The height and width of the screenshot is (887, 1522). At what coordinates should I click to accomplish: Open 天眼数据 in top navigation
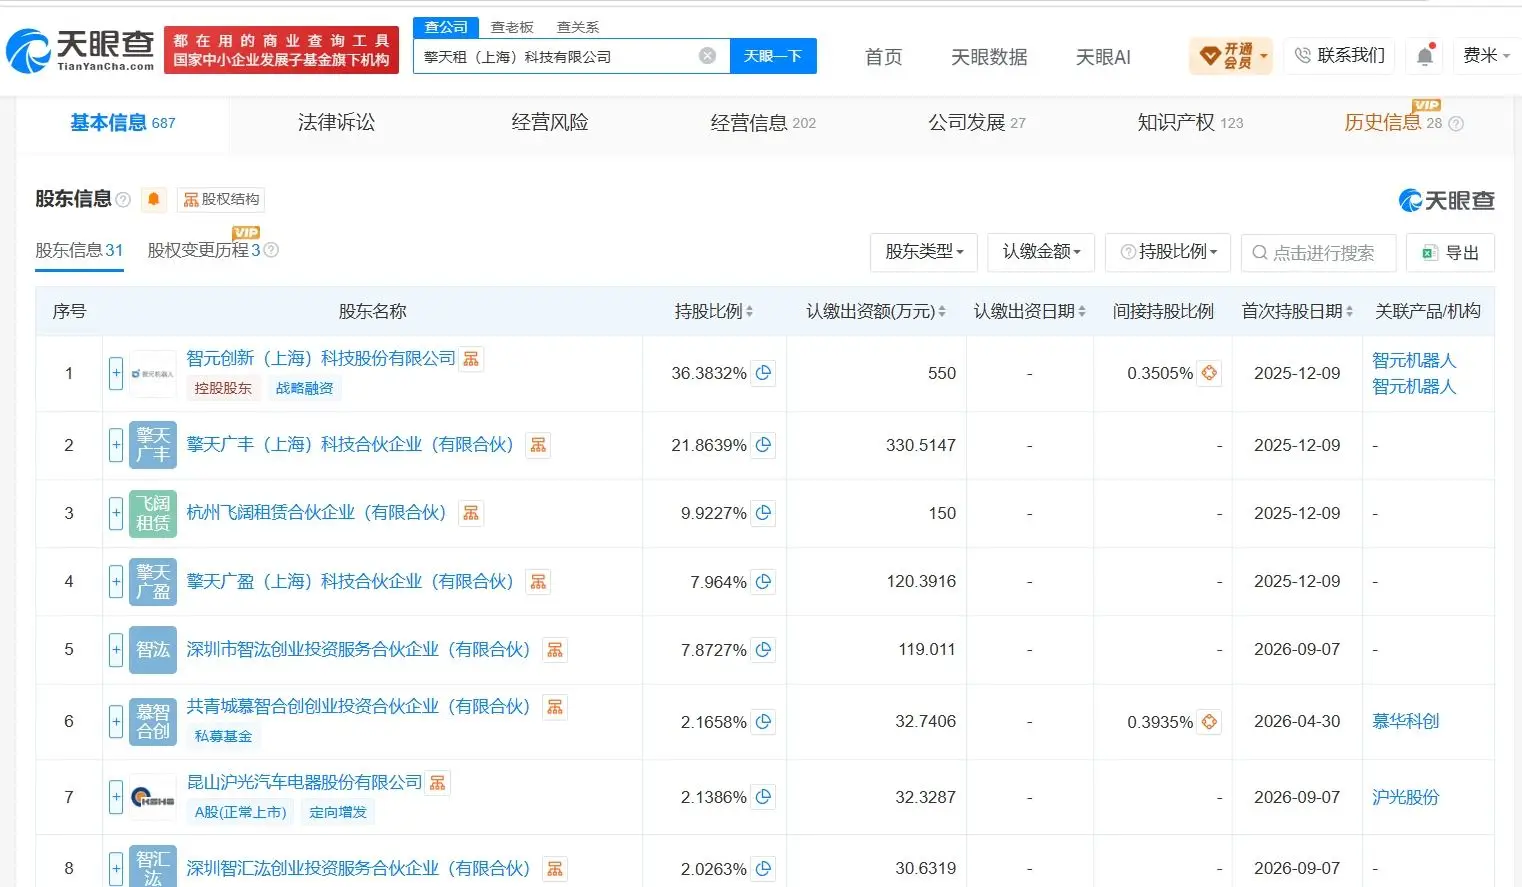989,57
